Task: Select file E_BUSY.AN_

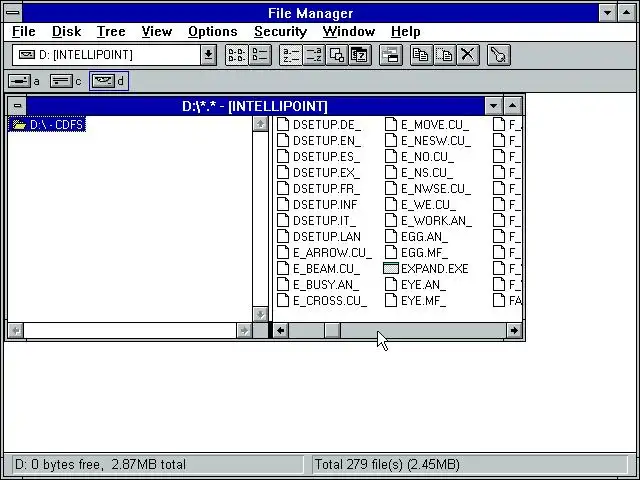Action: pyautogui.click(x=318, y=284)
